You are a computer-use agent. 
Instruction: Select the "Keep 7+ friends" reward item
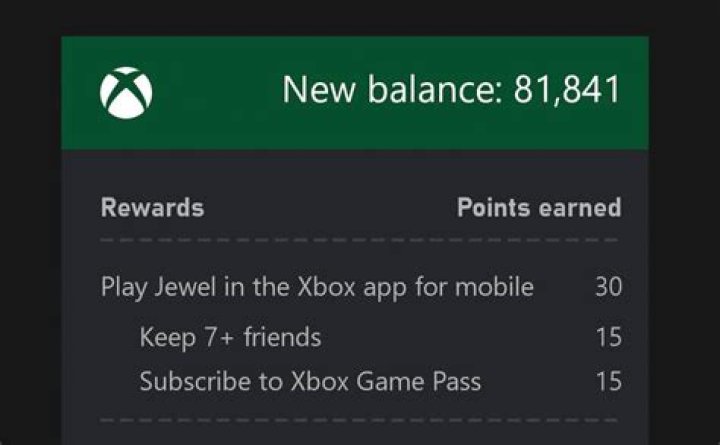click(230, 337)
